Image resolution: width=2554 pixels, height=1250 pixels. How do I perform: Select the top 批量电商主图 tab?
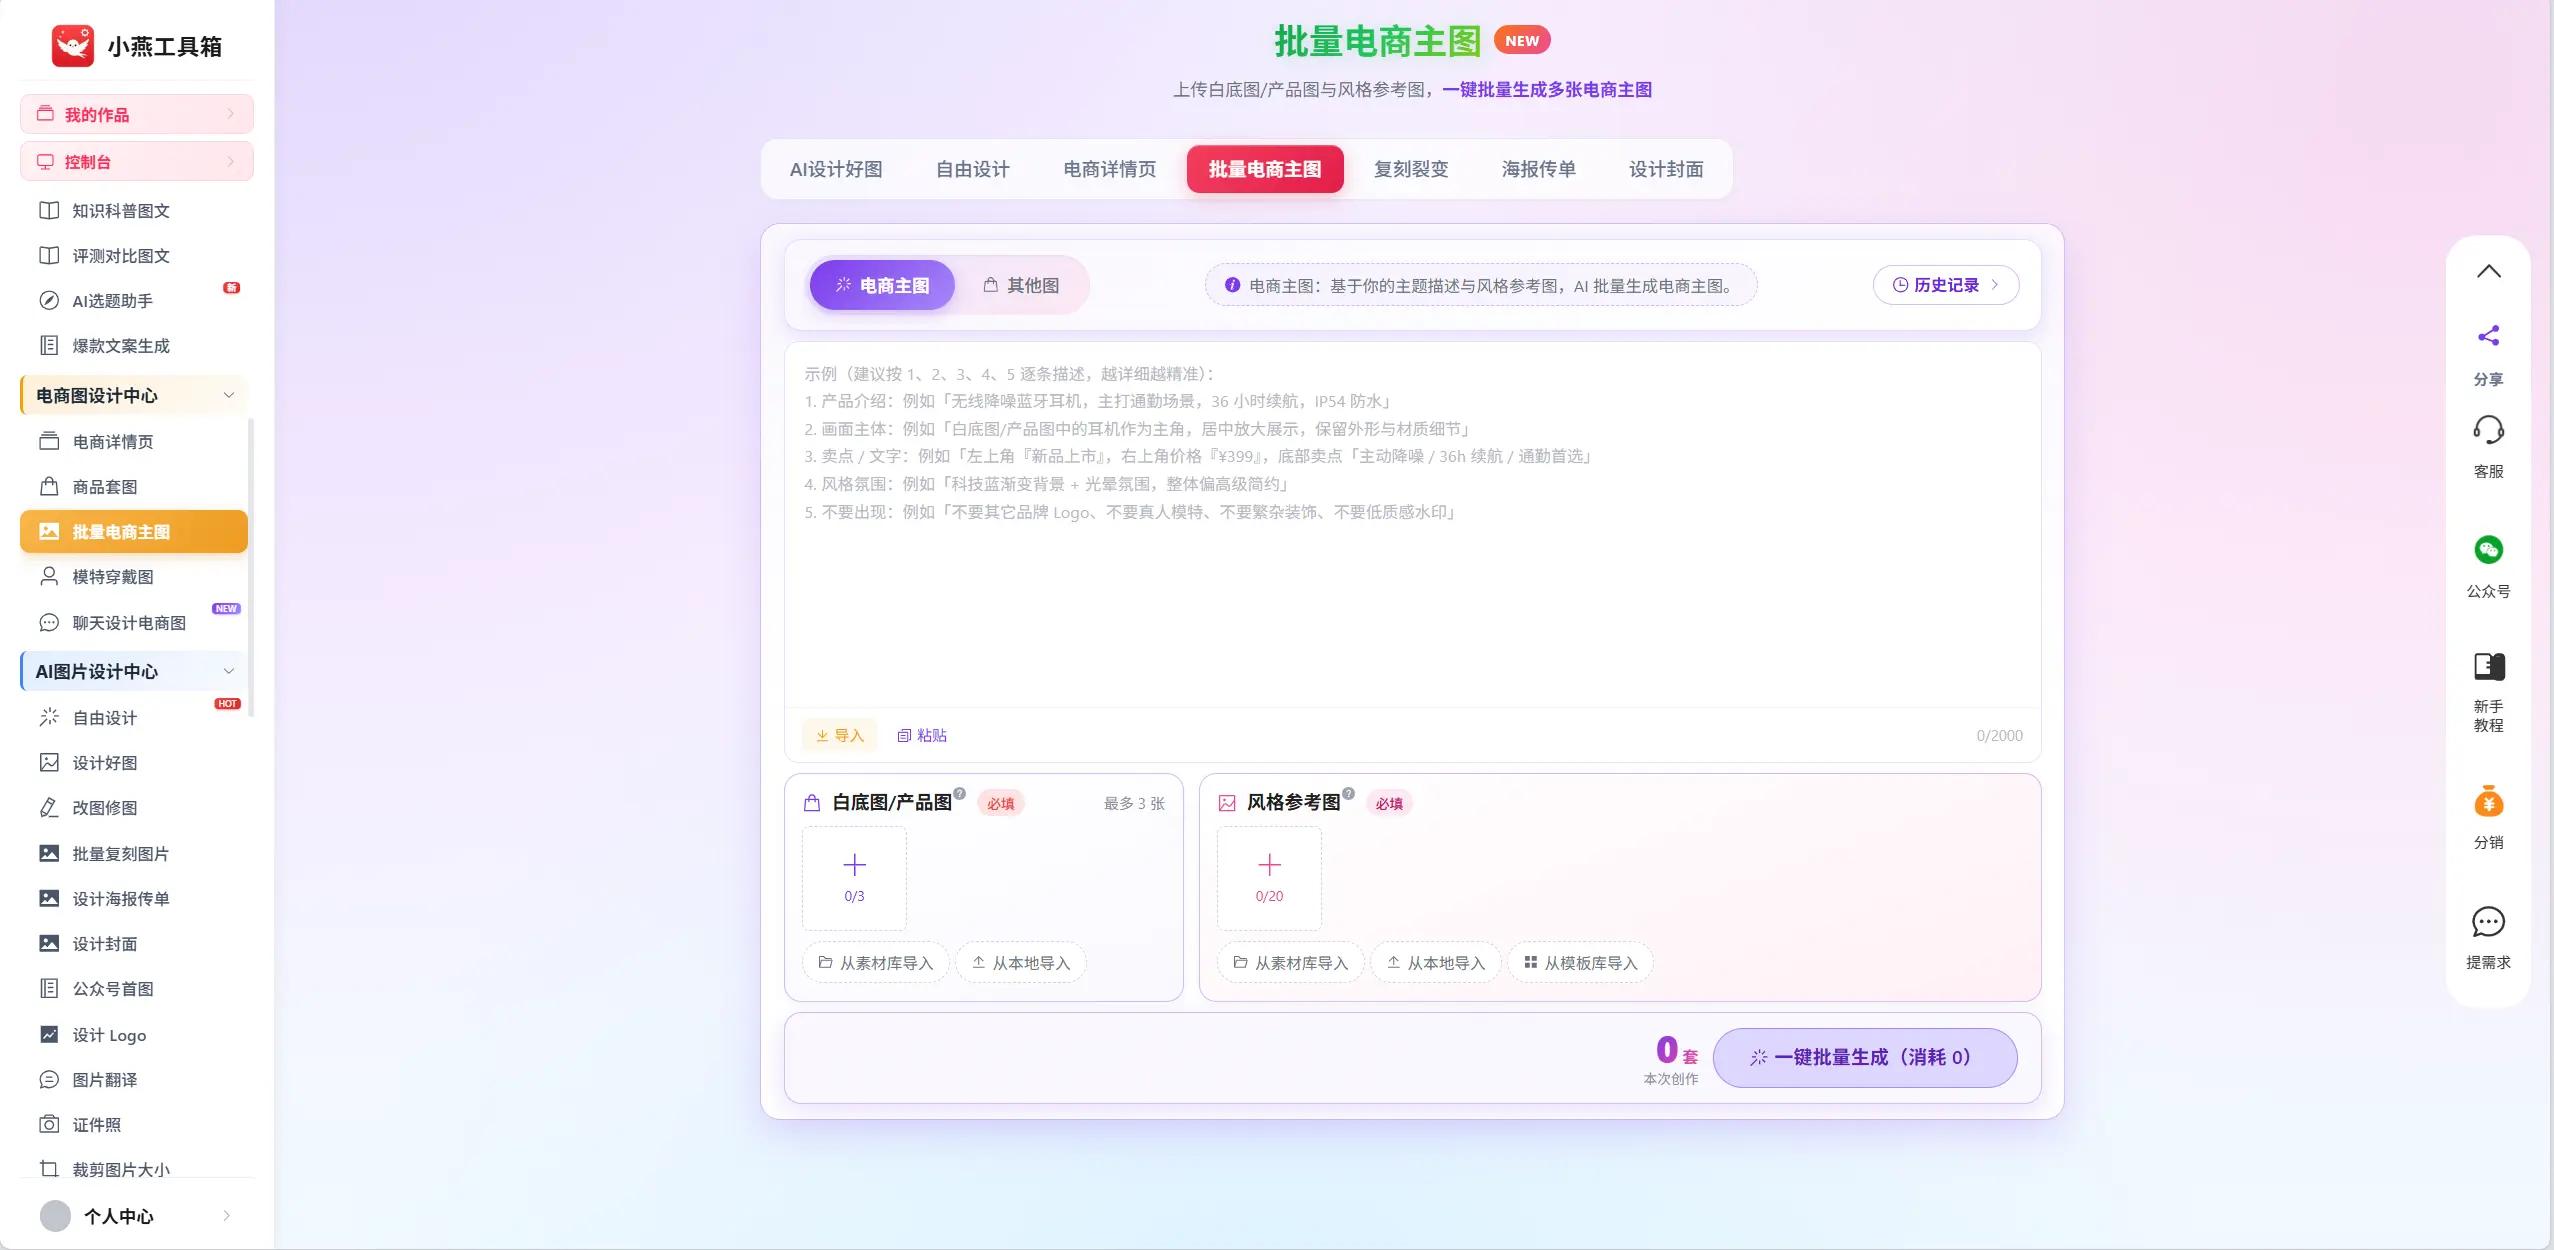(1265, 169)
